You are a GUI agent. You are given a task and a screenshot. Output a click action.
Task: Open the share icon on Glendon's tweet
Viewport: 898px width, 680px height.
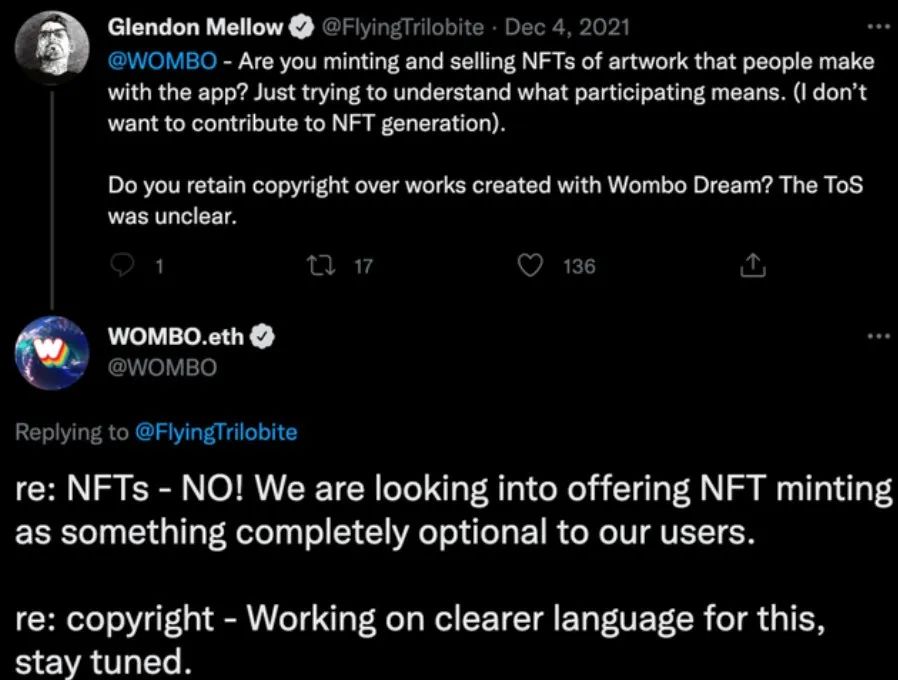coord(753,265)
